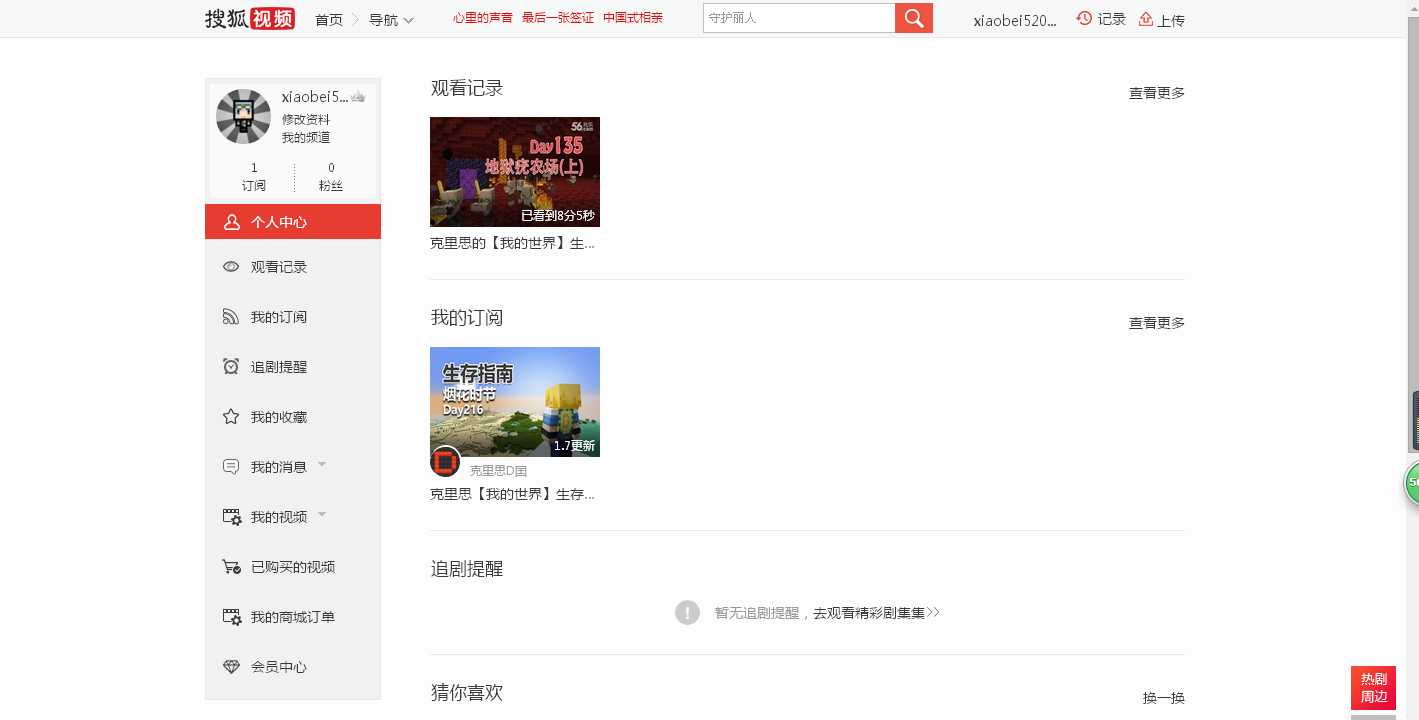Click 换一换 beside 猜你喜欢
Screen dimensions: 1419x720
(x=1164, y=698)
